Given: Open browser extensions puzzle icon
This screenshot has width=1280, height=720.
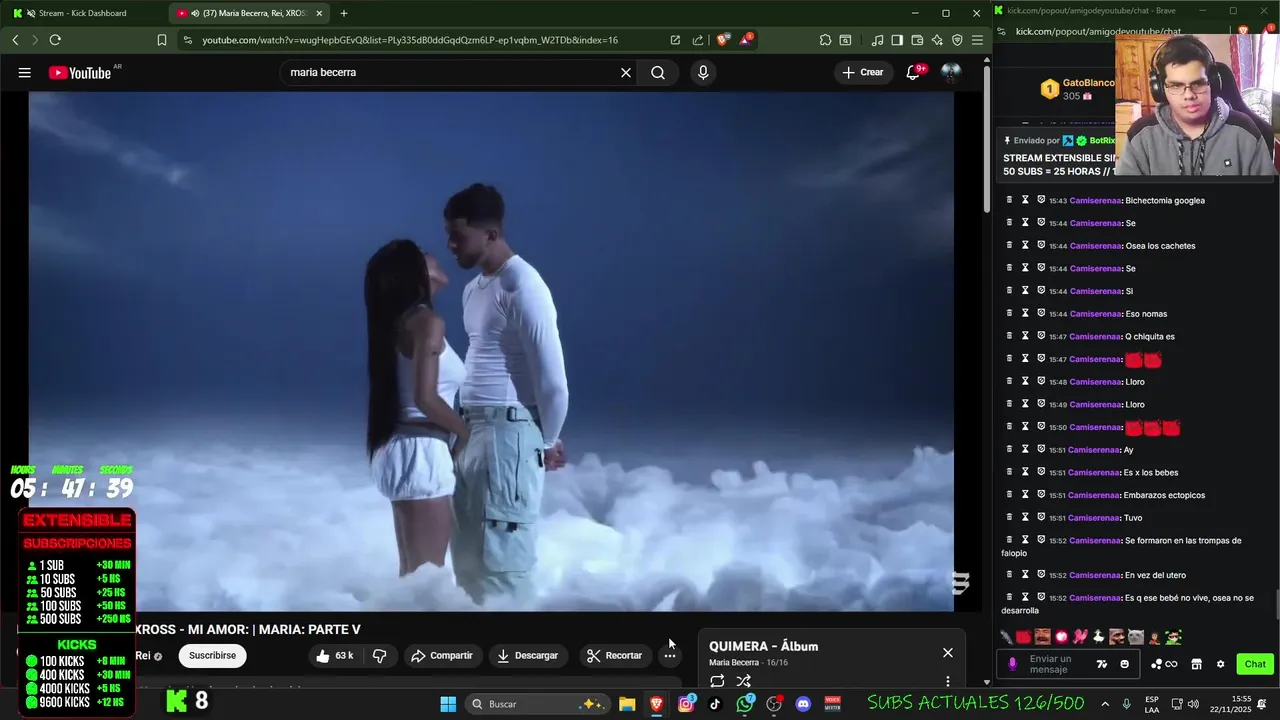Looking at the screenshot, I should point(825,40).
